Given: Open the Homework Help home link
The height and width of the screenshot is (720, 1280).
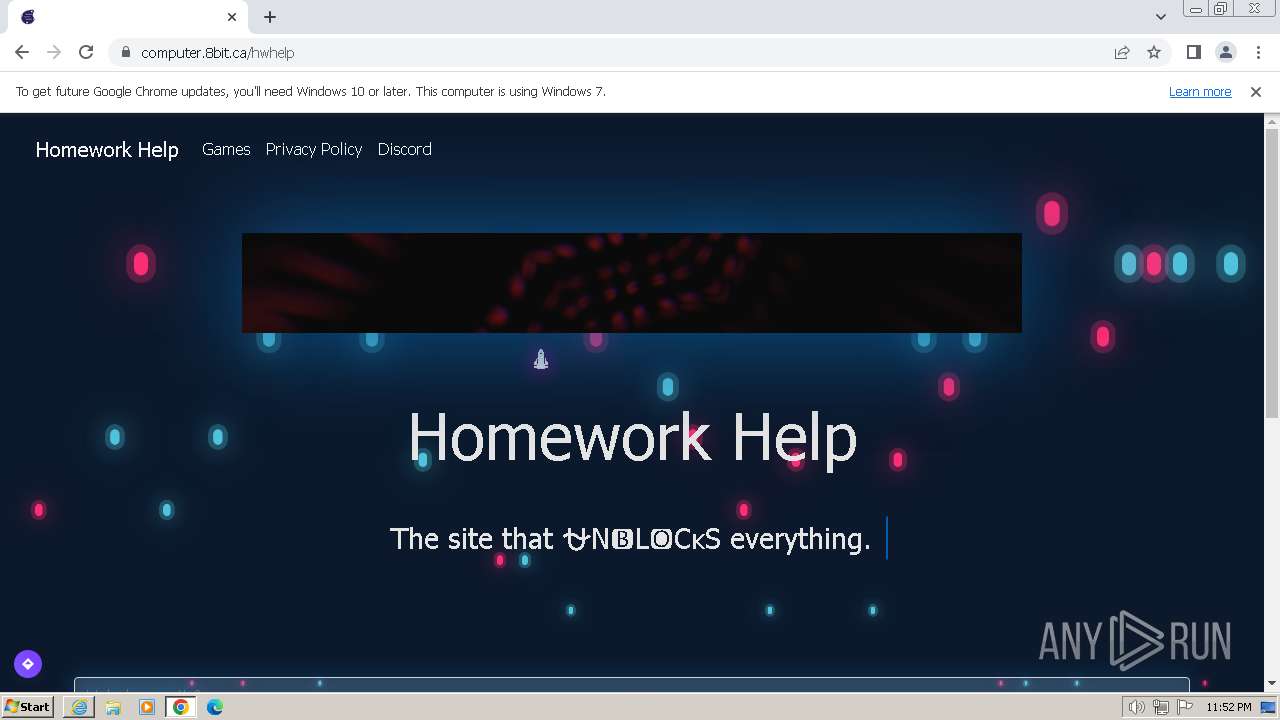Looking at the screenshot, I should (107, 149).
